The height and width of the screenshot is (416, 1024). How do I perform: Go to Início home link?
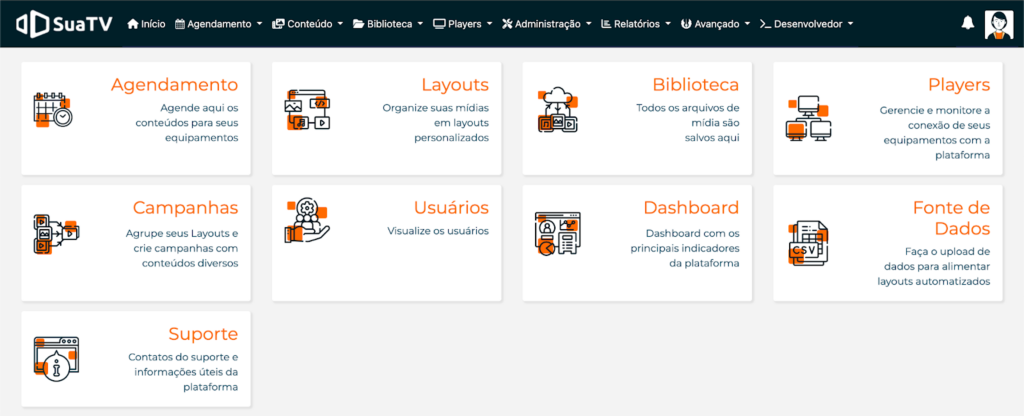pos(146,23)
